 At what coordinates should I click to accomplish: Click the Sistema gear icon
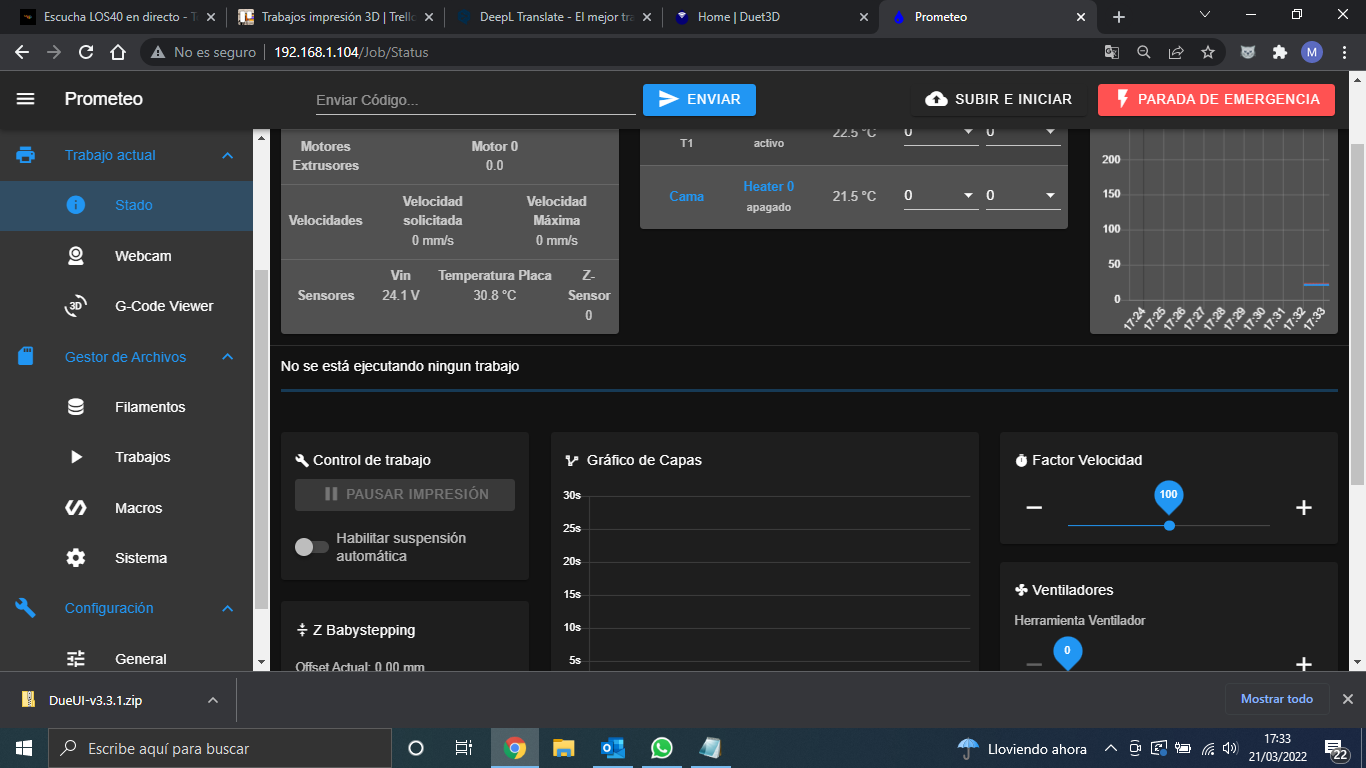coord(76,558)
